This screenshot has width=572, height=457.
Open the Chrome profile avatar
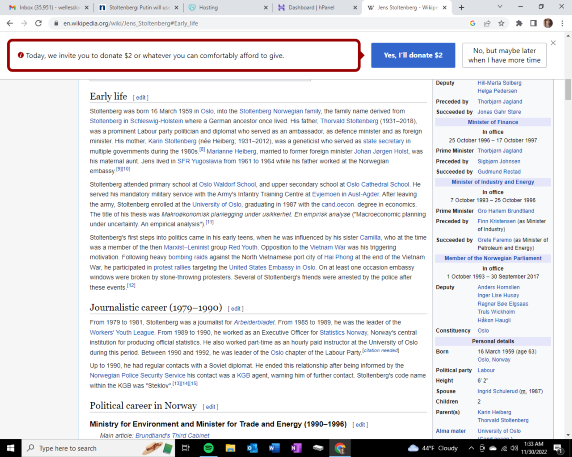(548, 23)
